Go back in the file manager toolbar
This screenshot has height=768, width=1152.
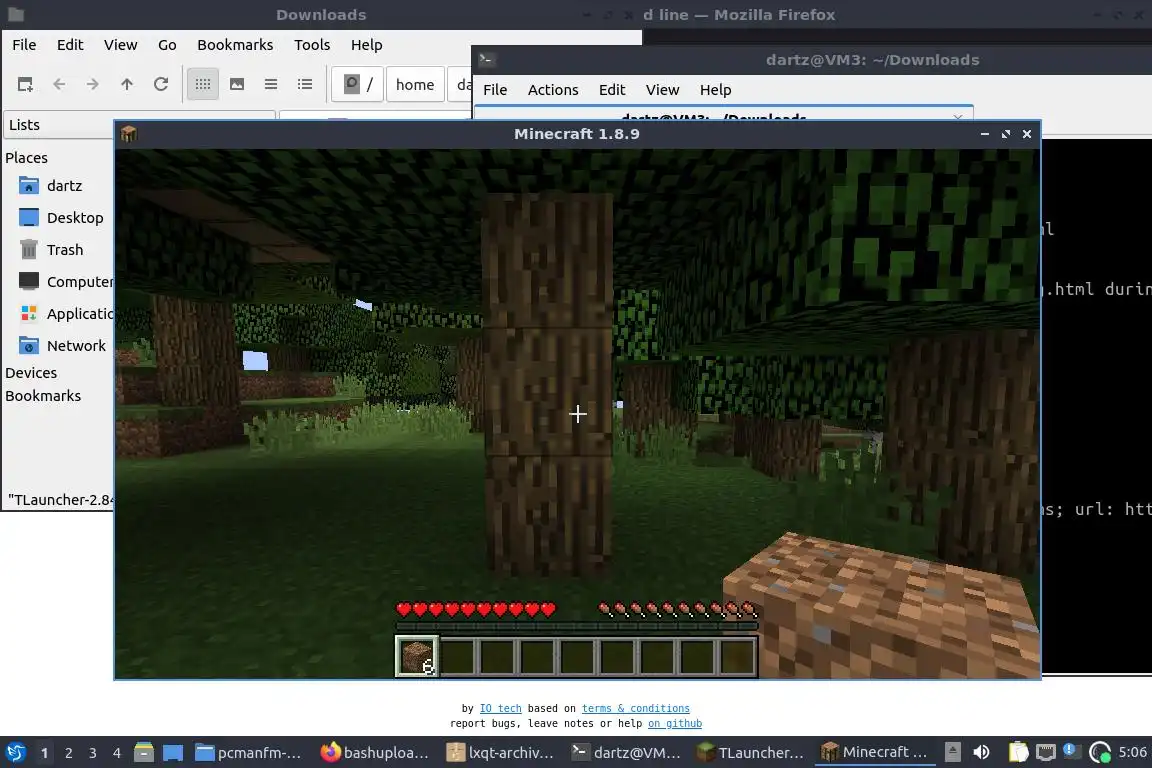pyautogui.click(x=59, y=85)
